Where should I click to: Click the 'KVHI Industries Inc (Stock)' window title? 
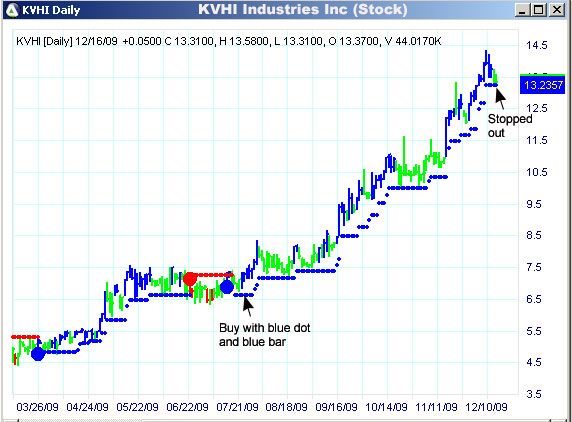click(x=303, y=9)
